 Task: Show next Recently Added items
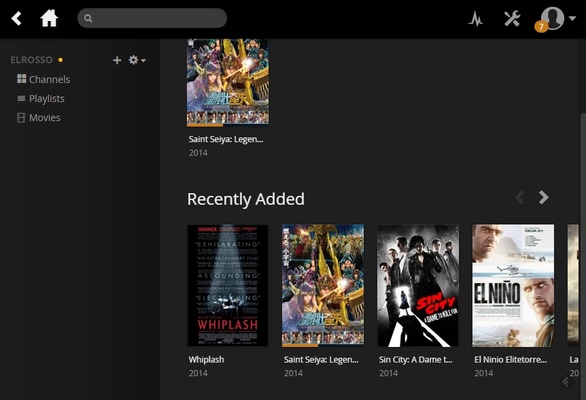[544, 197]
